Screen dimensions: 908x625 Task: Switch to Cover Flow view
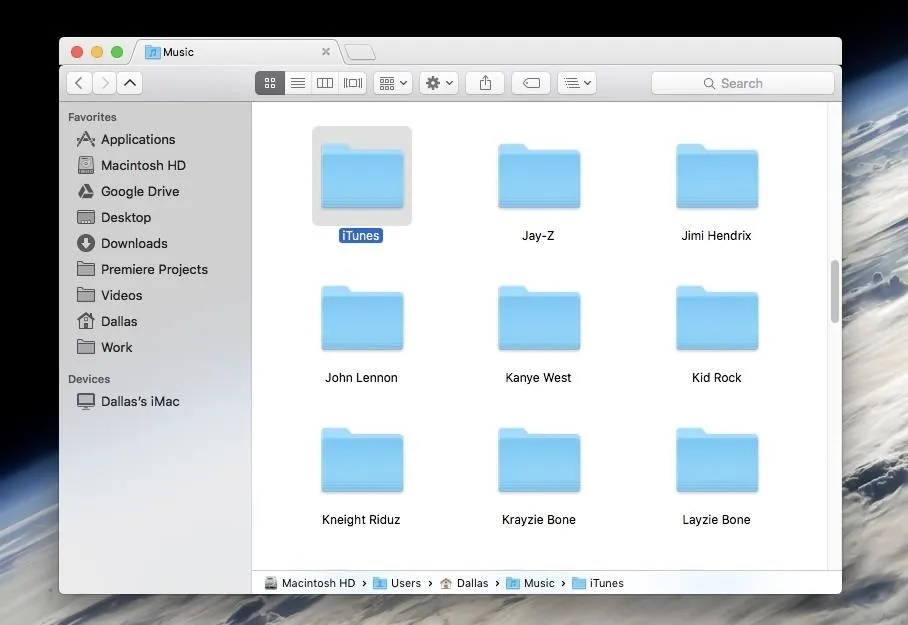[353, 83]
